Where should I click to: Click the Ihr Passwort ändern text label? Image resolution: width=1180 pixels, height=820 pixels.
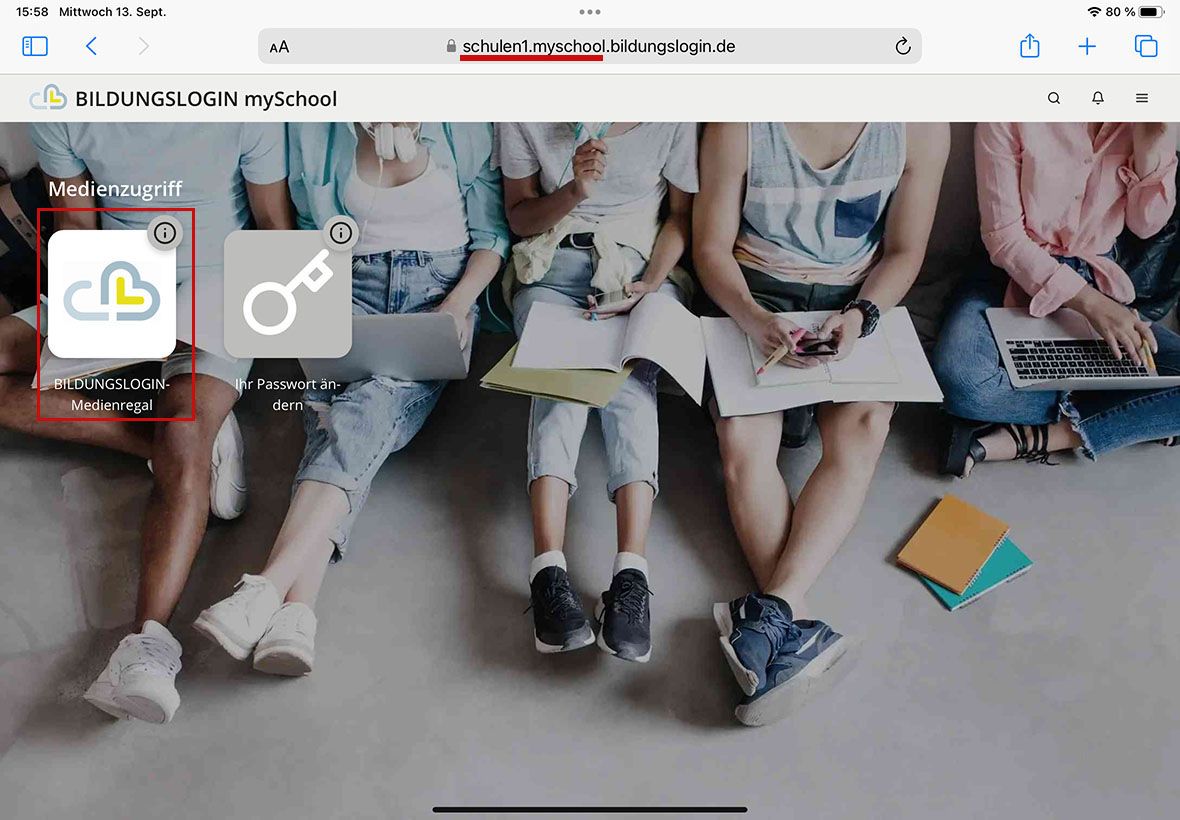point(287,395)
